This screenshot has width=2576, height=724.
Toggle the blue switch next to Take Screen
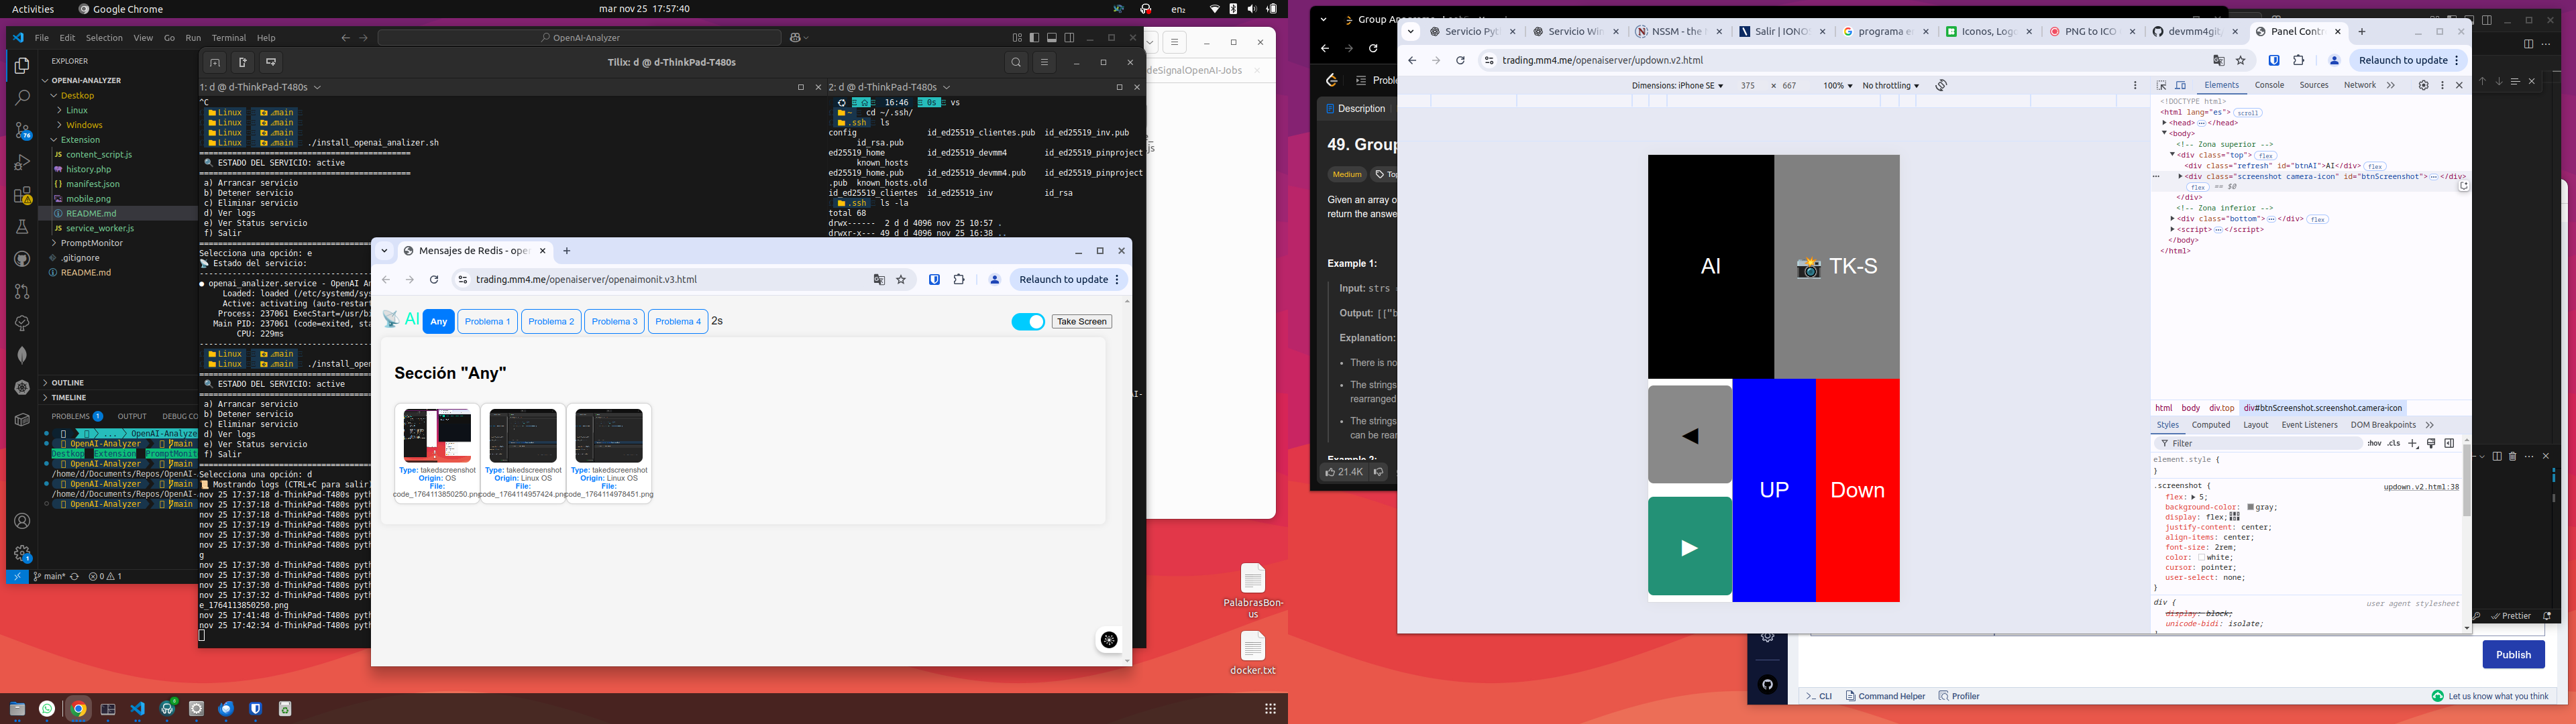coord(1028,322)
